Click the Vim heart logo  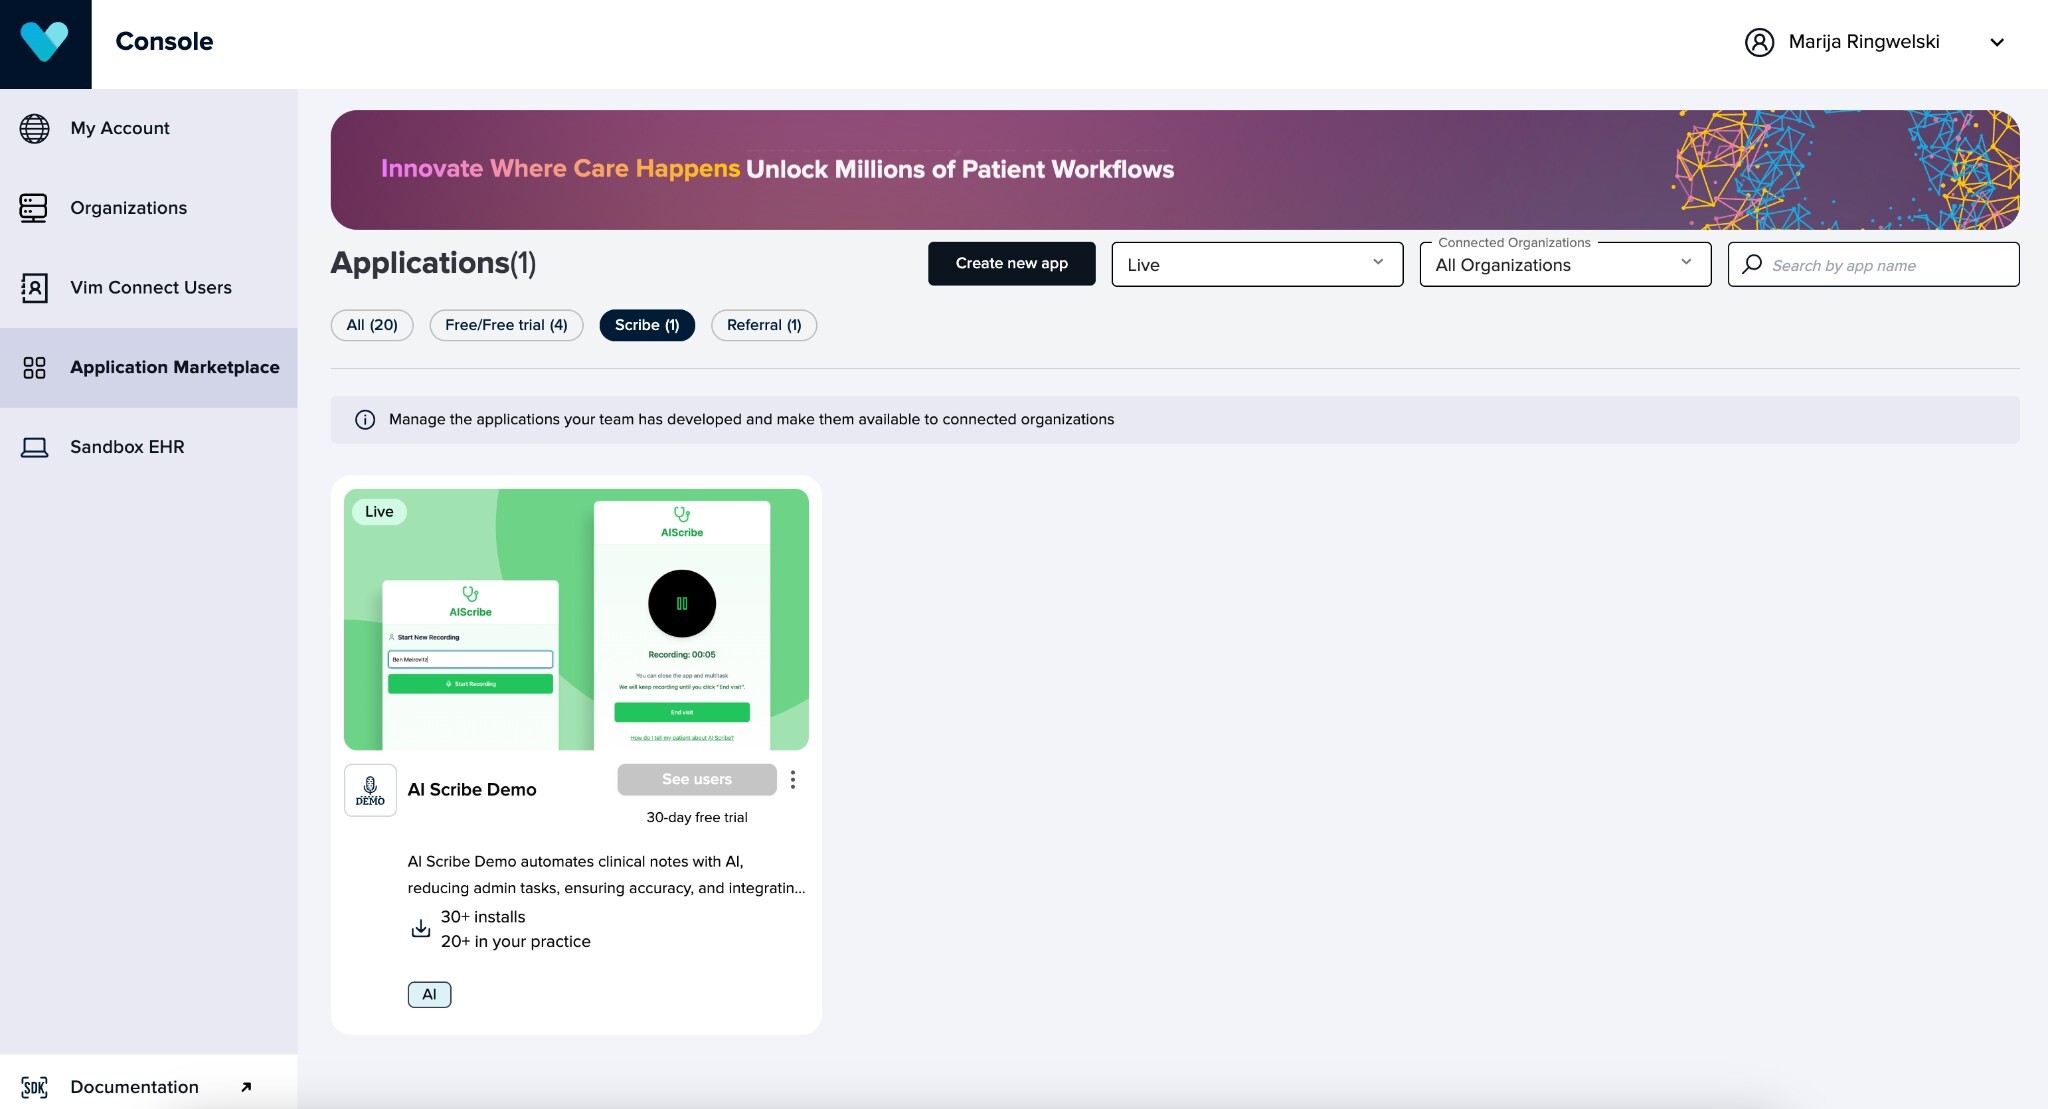(x=45, y=42)
